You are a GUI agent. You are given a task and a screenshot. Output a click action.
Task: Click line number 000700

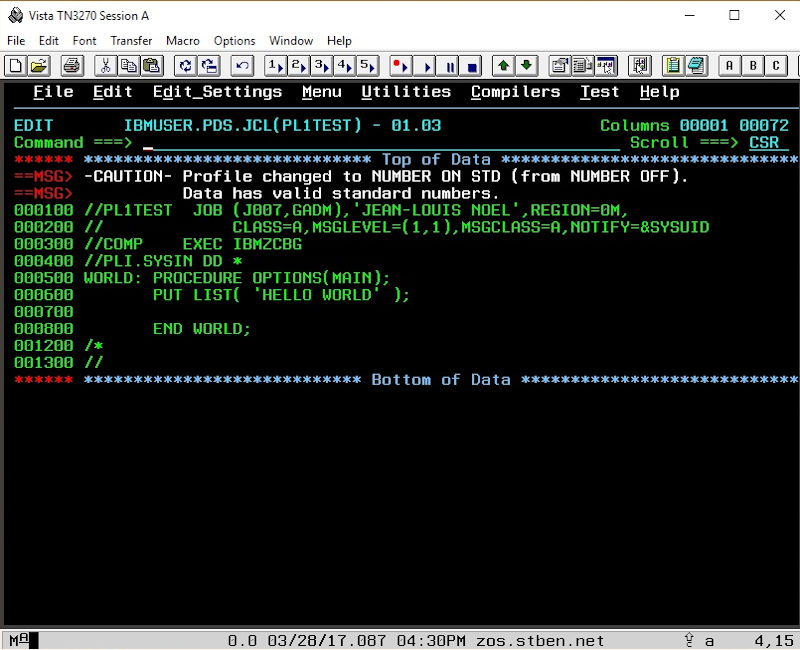[x=43, y=312]
